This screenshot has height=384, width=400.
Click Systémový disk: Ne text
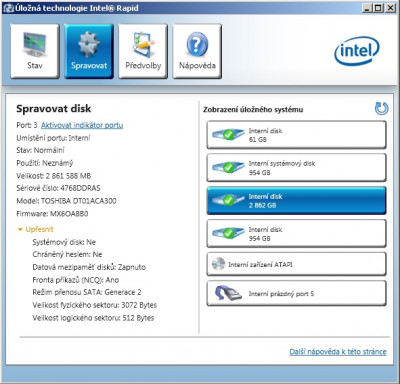tap(64, 242)
